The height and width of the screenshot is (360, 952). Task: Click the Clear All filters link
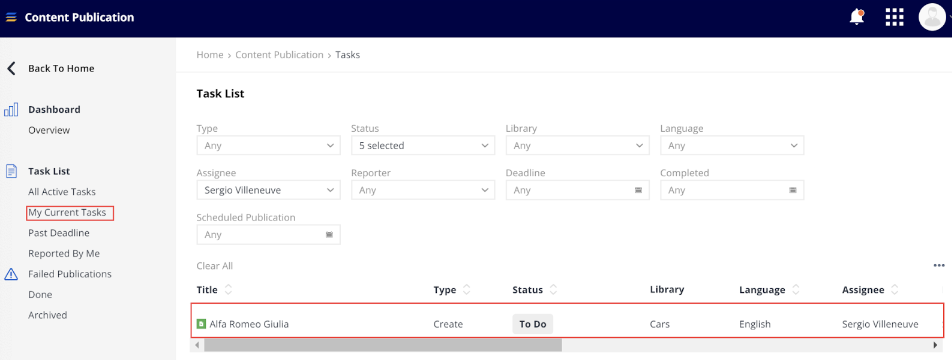tap(214, 265)
